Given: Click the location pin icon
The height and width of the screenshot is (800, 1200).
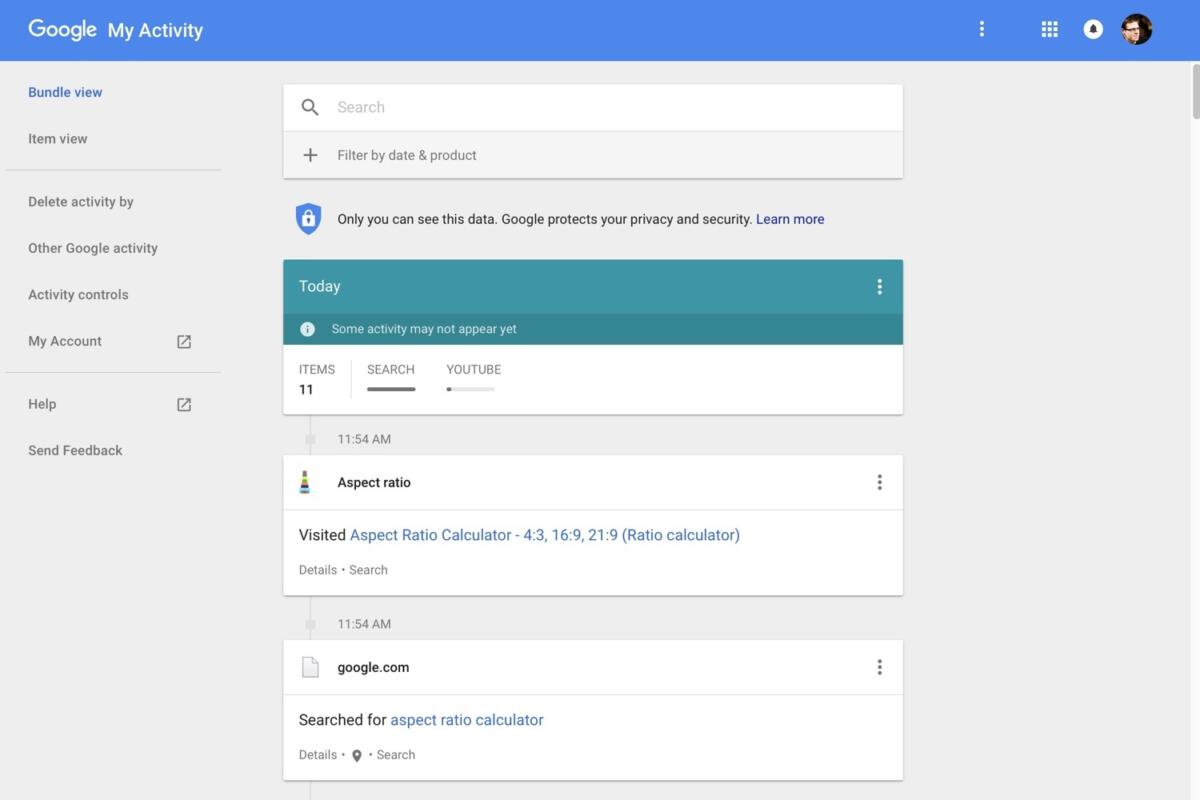Looking at the screenshot, I should click(357, 756).
